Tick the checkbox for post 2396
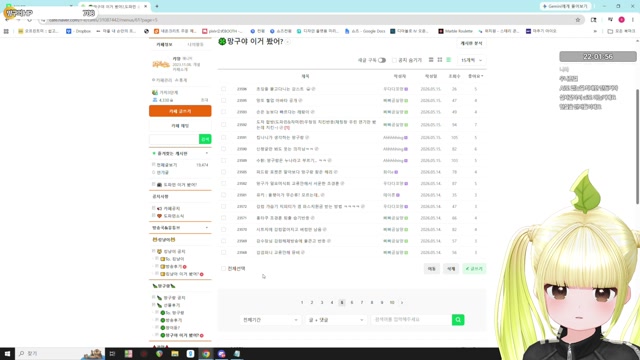The height and width of the screenshot is (360, 640). pyautogui.click(x=223, y=89)
